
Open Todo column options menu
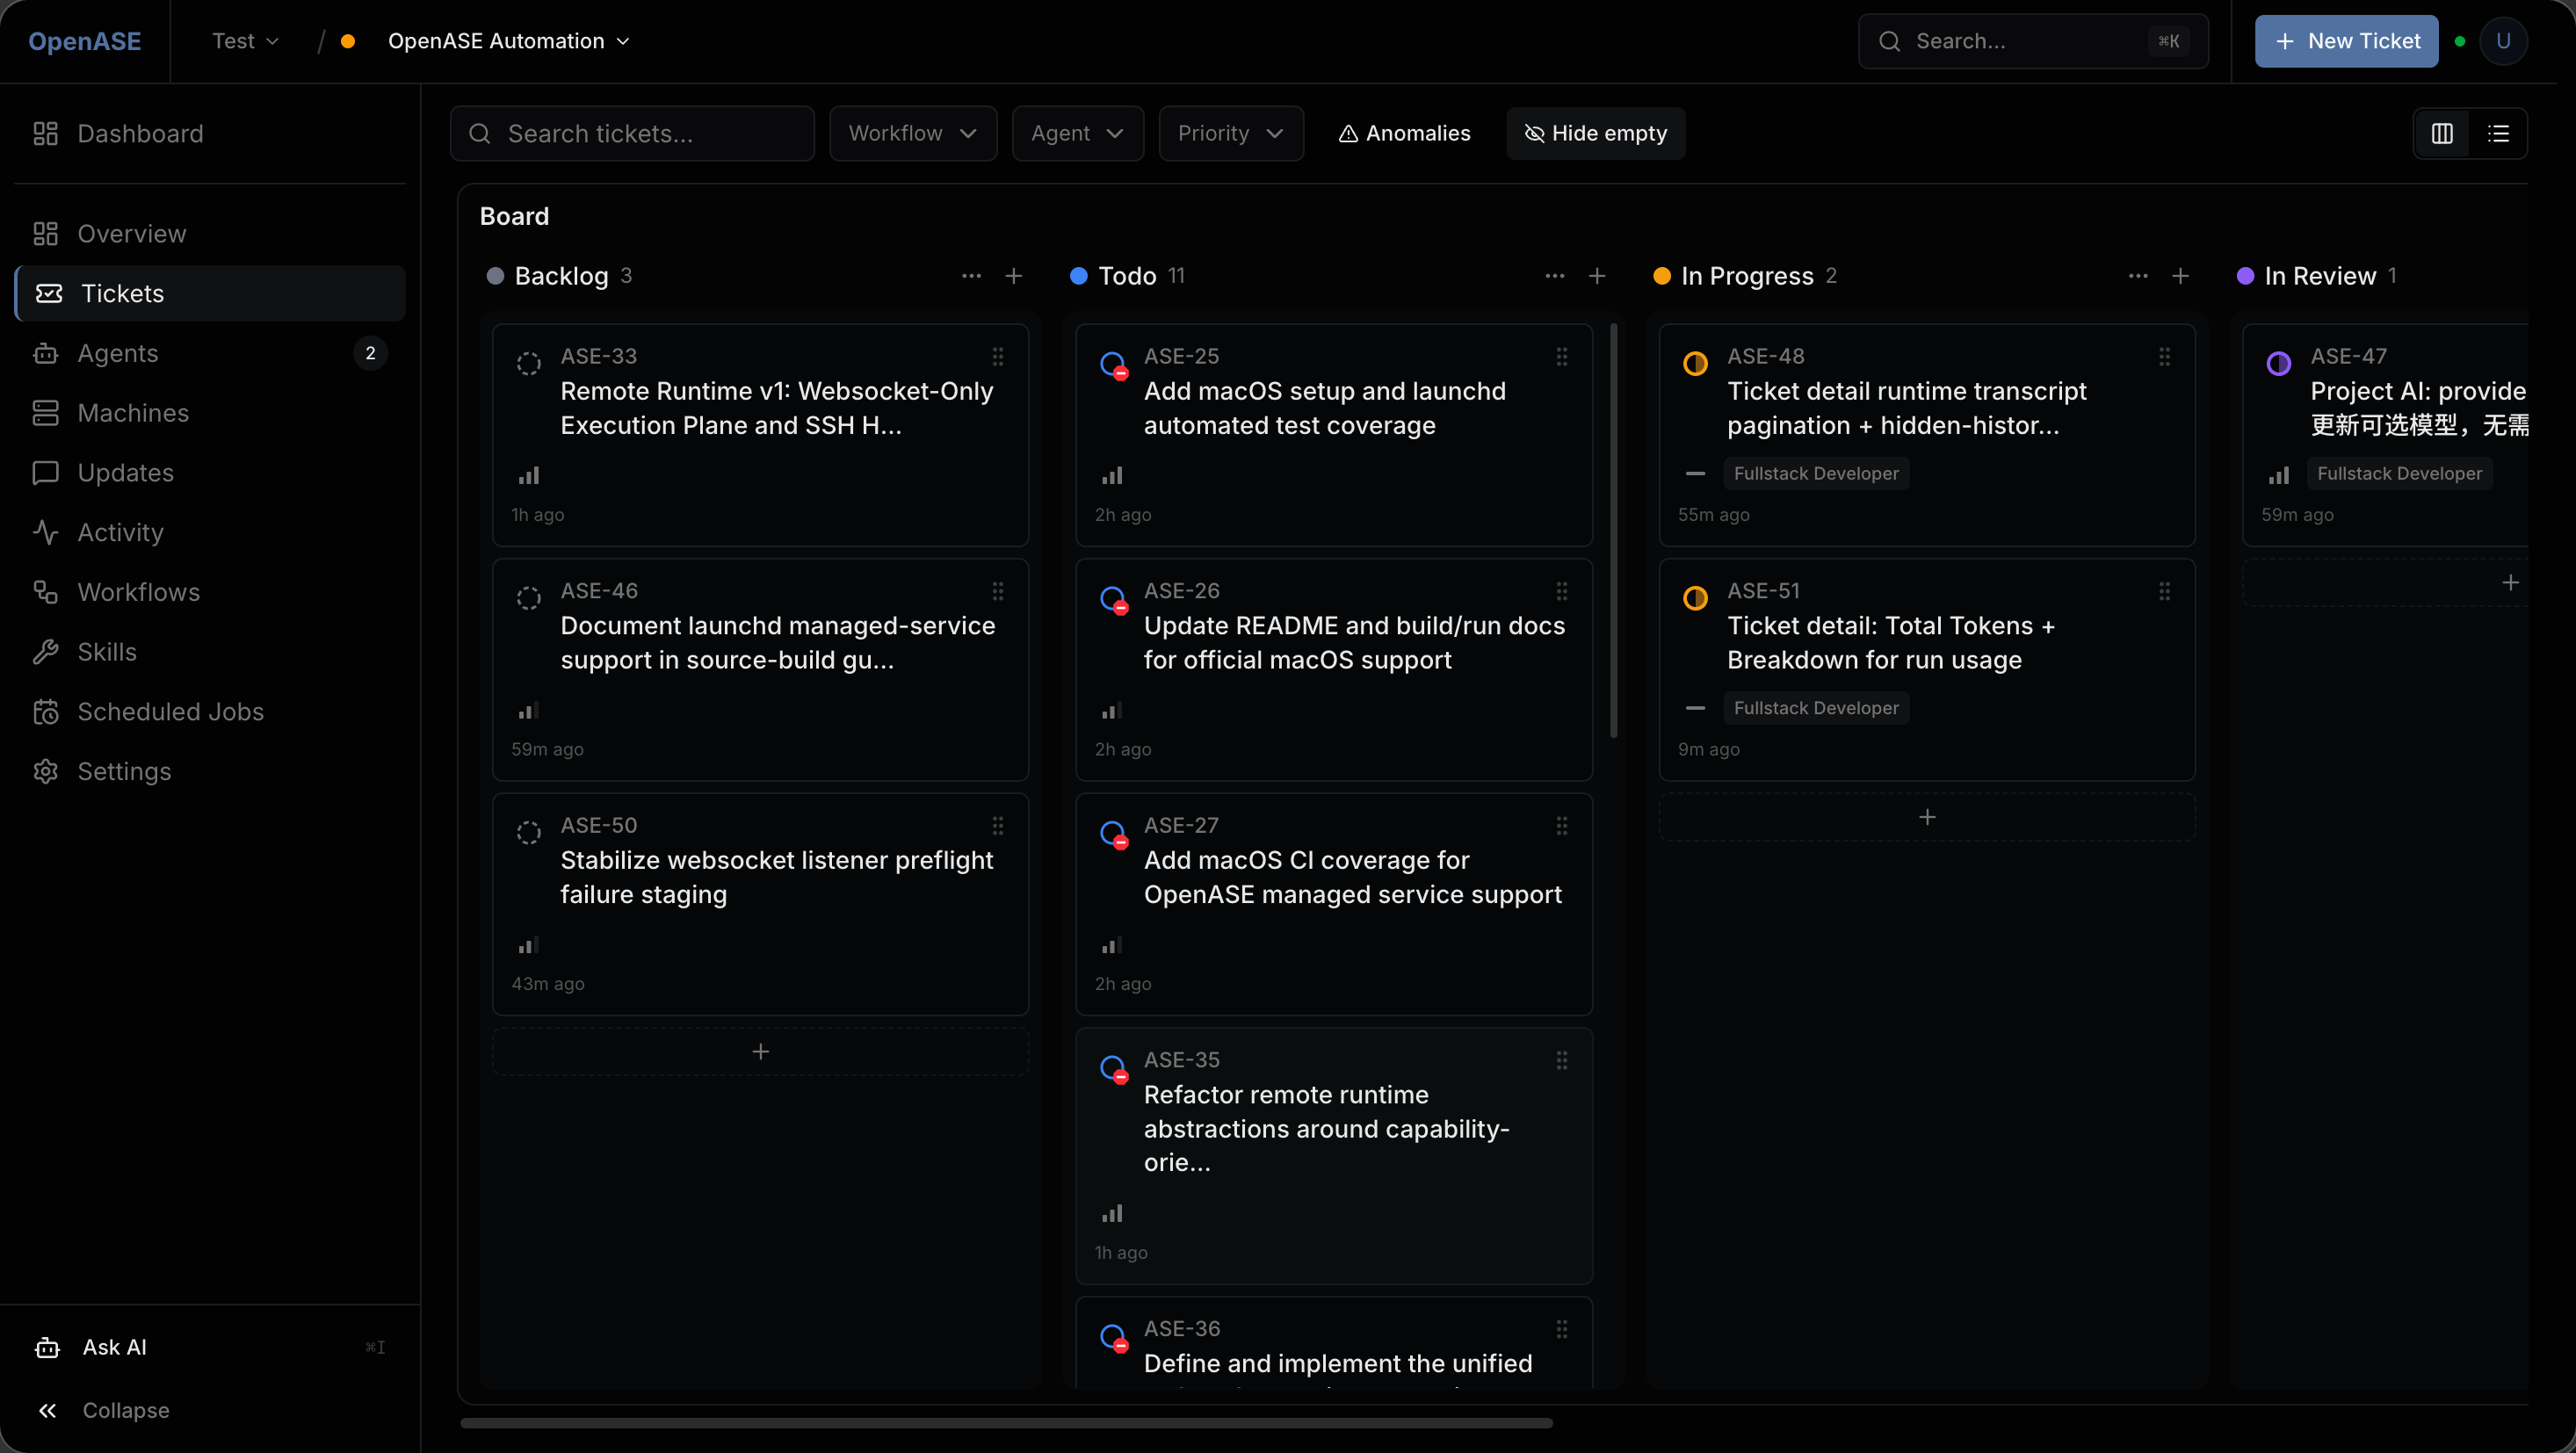click(1554, 276)
